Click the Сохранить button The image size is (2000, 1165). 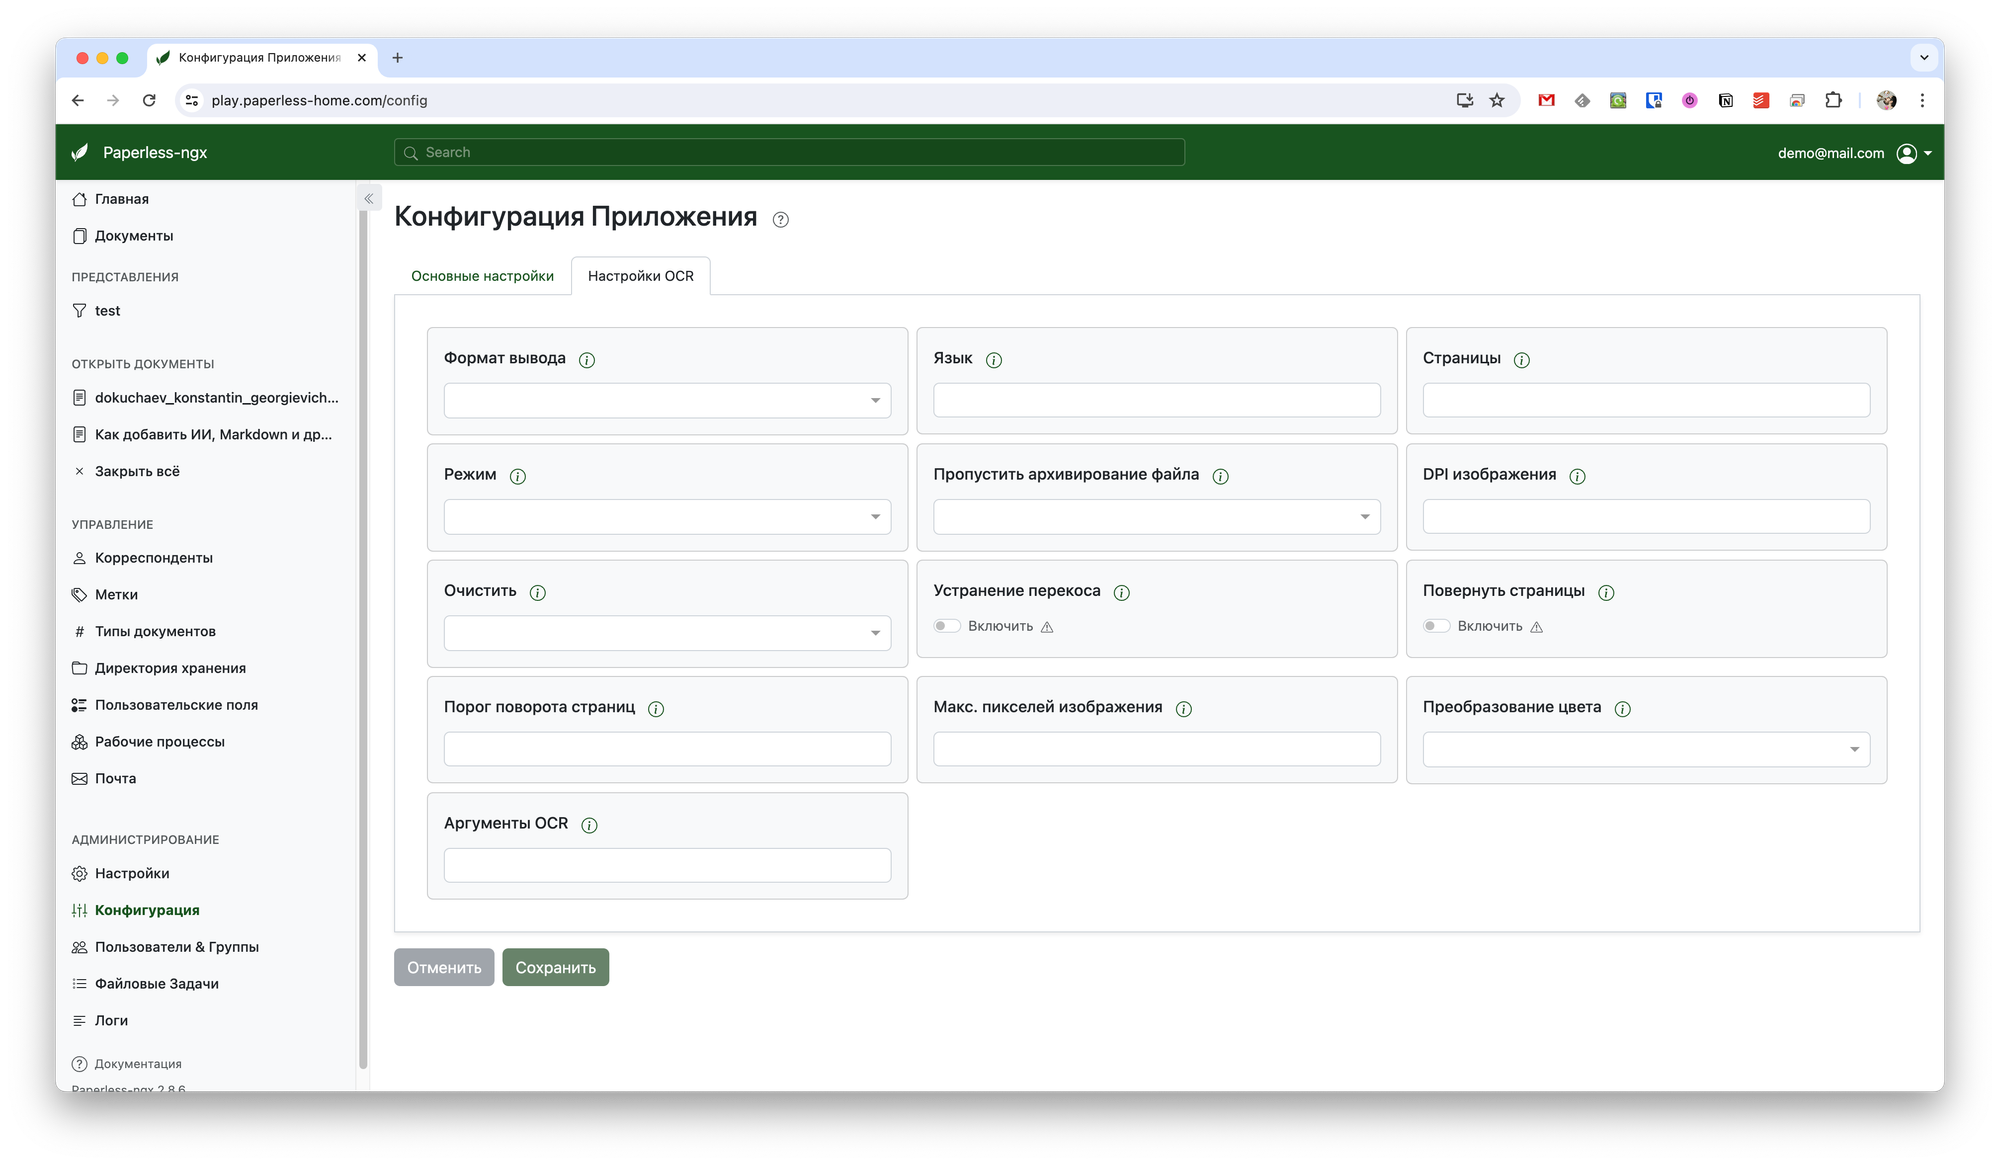(555, 967)
